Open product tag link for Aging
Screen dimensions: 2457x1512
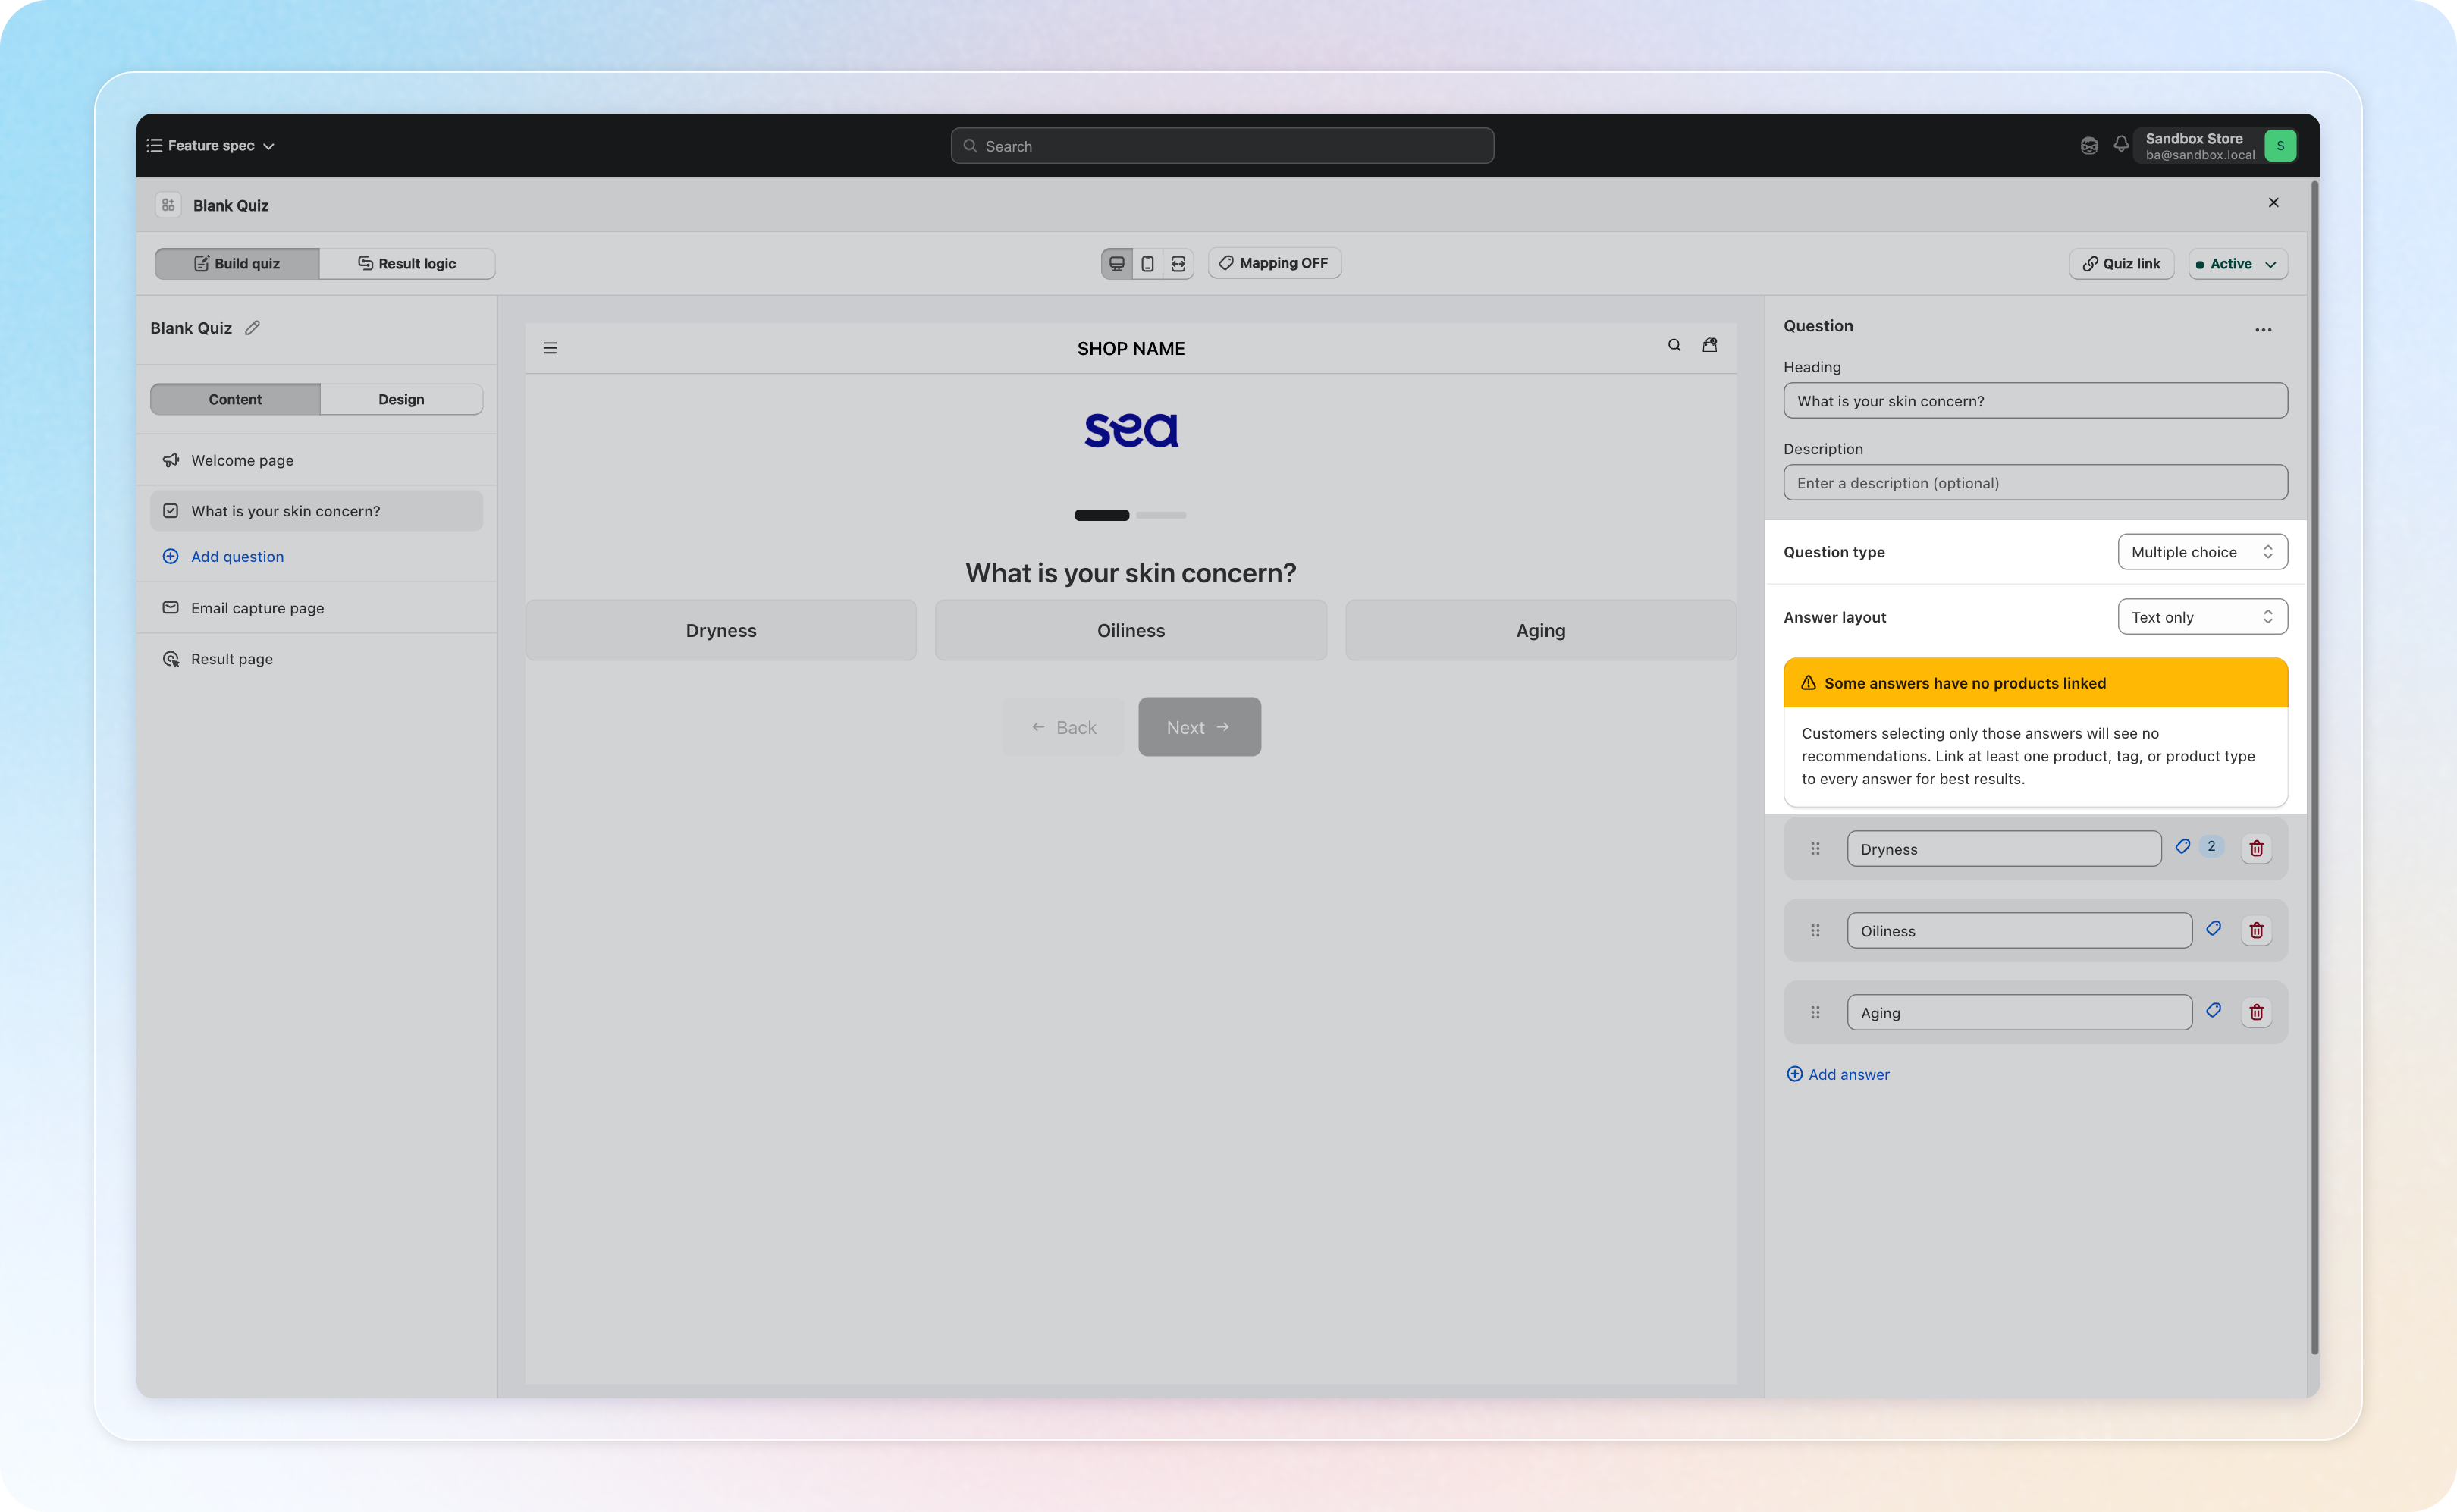[x=2213, y=1011]
